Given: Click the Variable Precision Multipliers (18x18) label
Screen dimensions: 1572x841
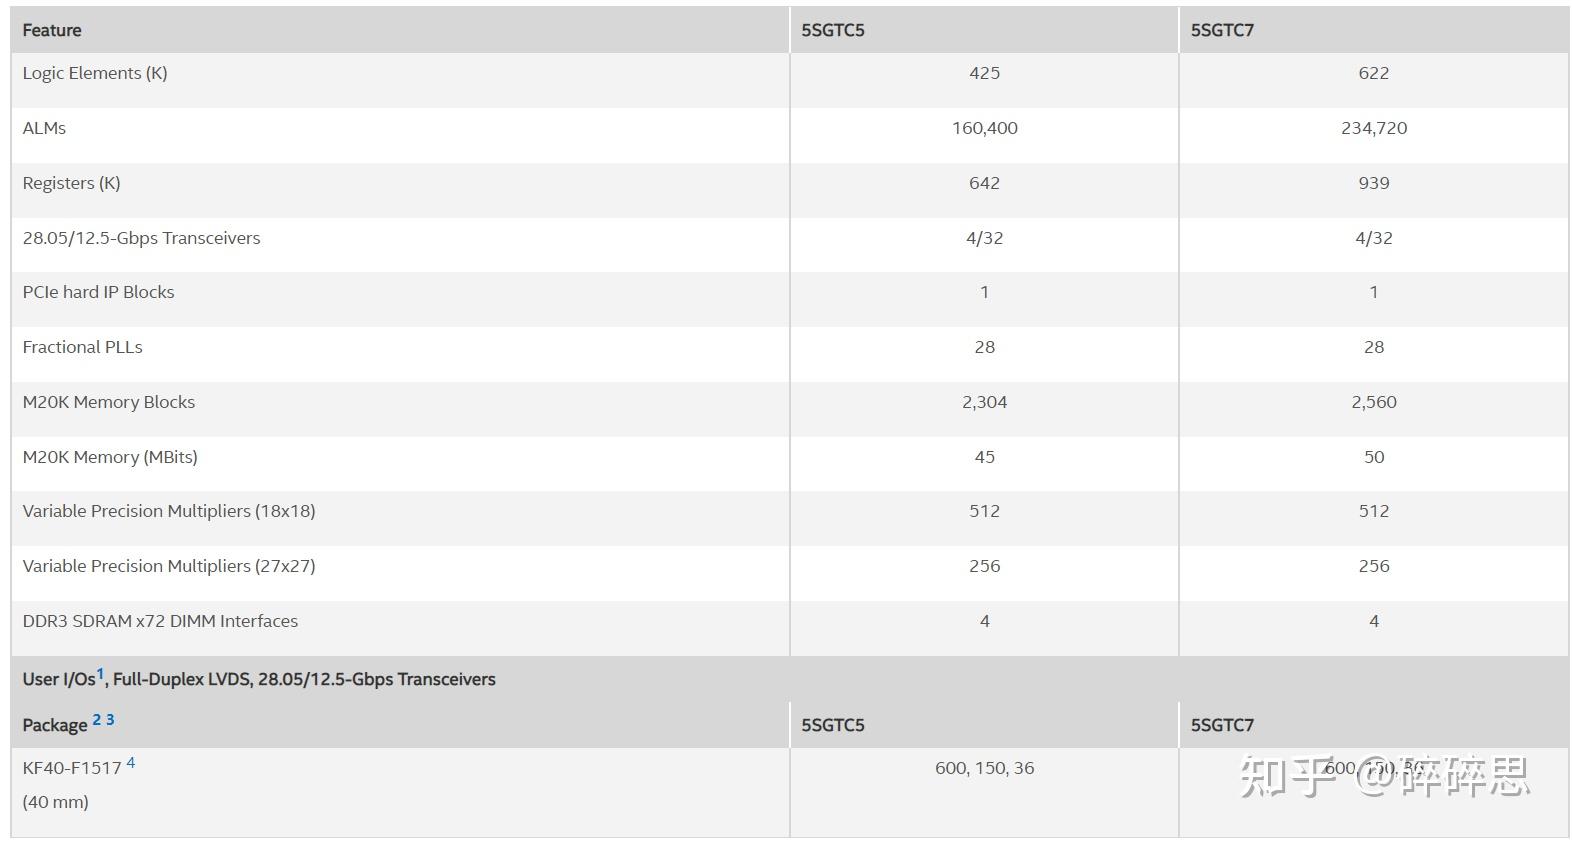Looking at the screenshot, I should coord(169,511).
